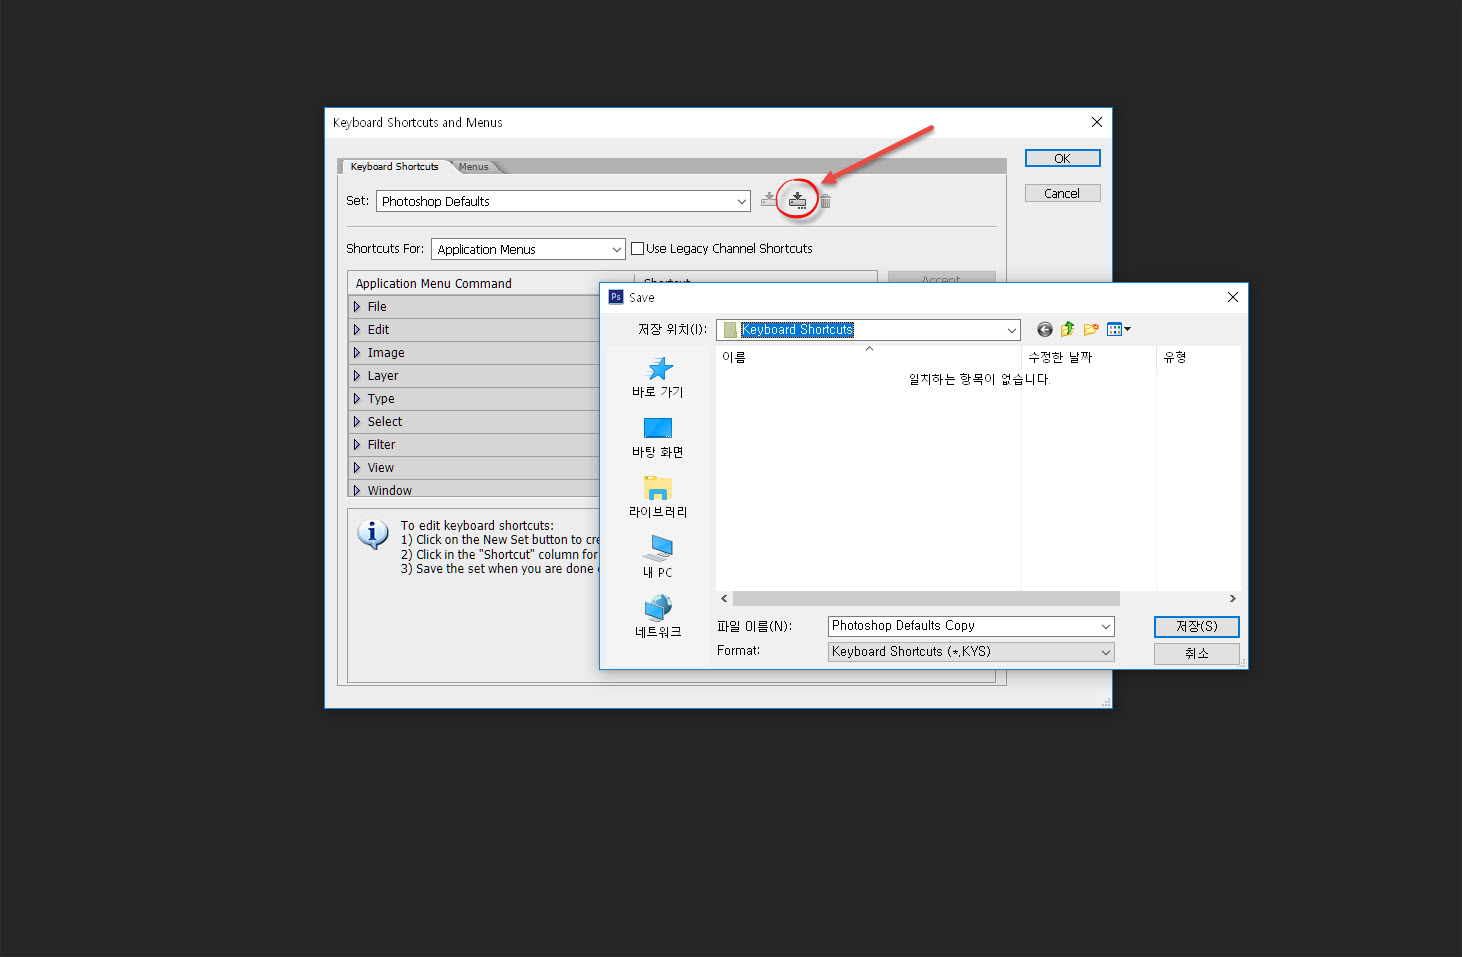Click the delete shortcut set trash icon
The width and height of the screenshot is (1462, 957).
click(x=825, y=201)
